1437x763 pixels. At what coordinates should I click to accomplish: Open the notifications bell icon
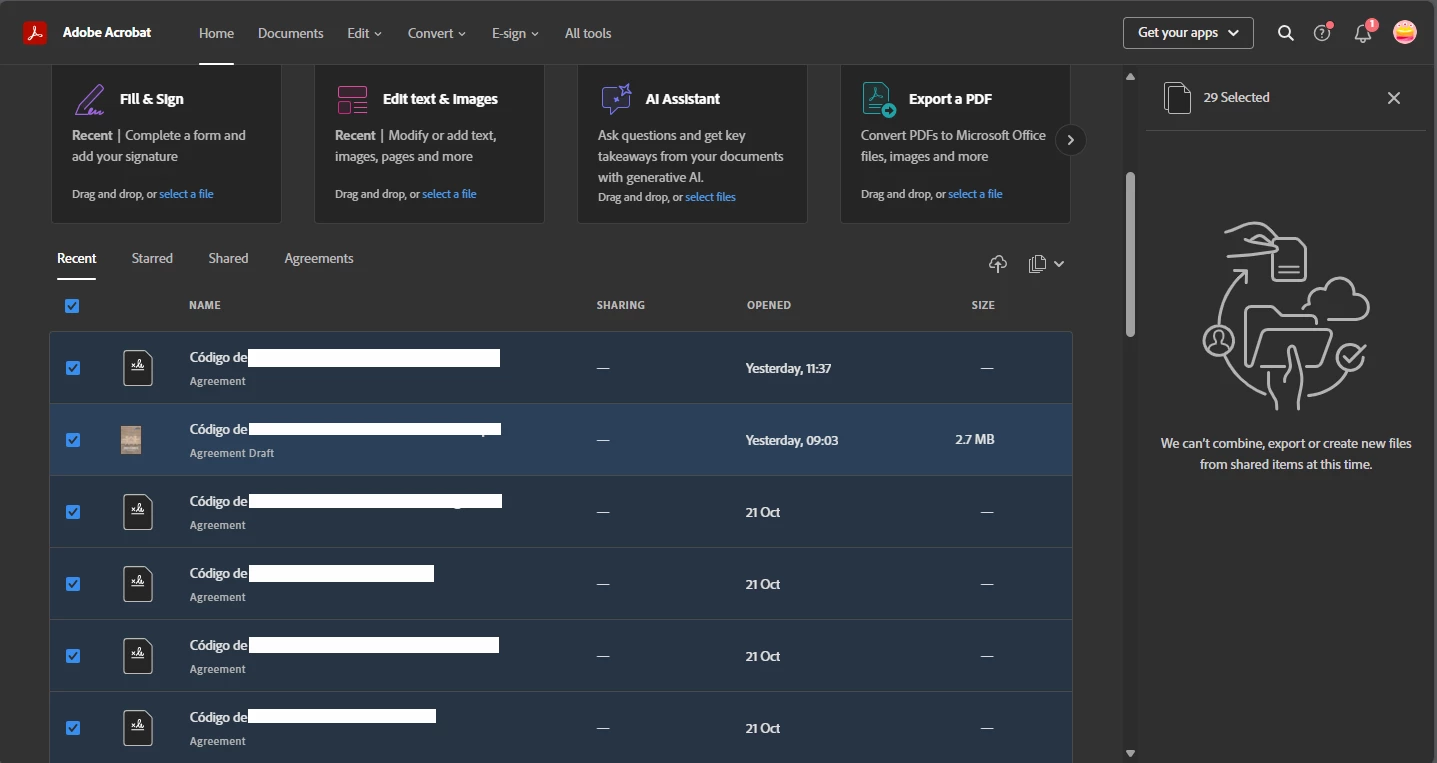[1363, 33]
